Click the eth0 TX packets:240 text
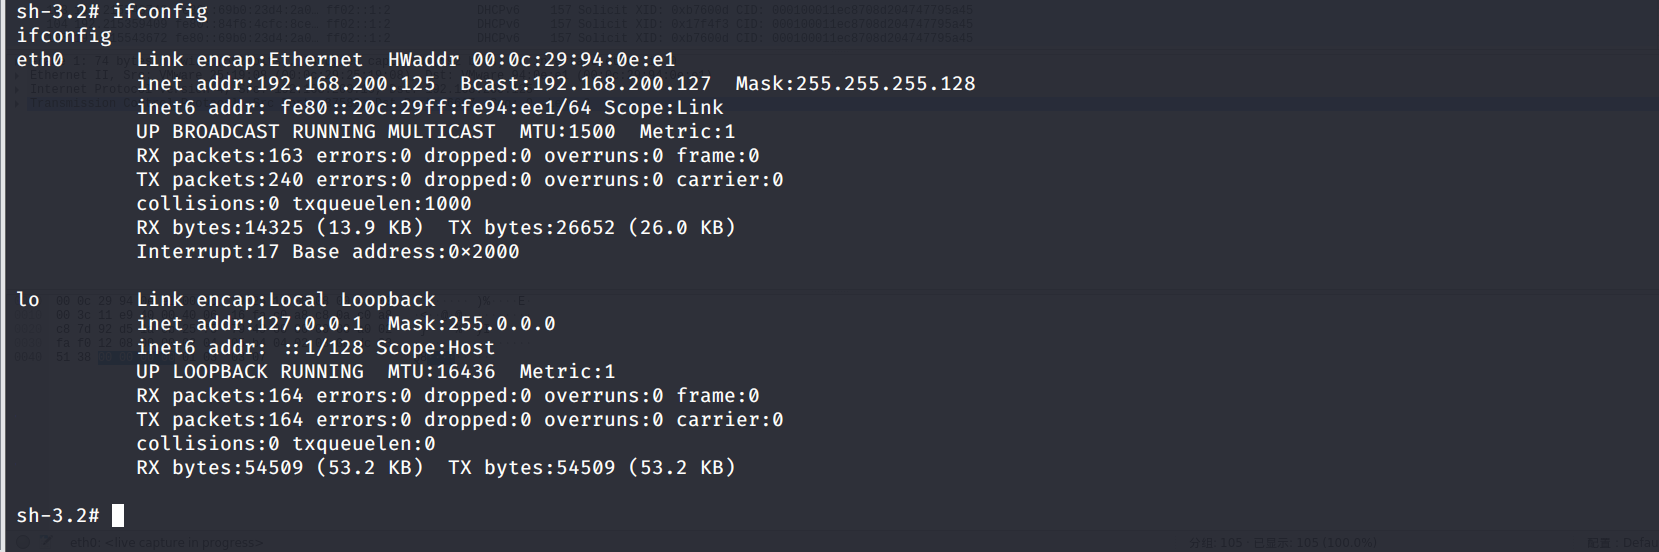 pos(220,180)
